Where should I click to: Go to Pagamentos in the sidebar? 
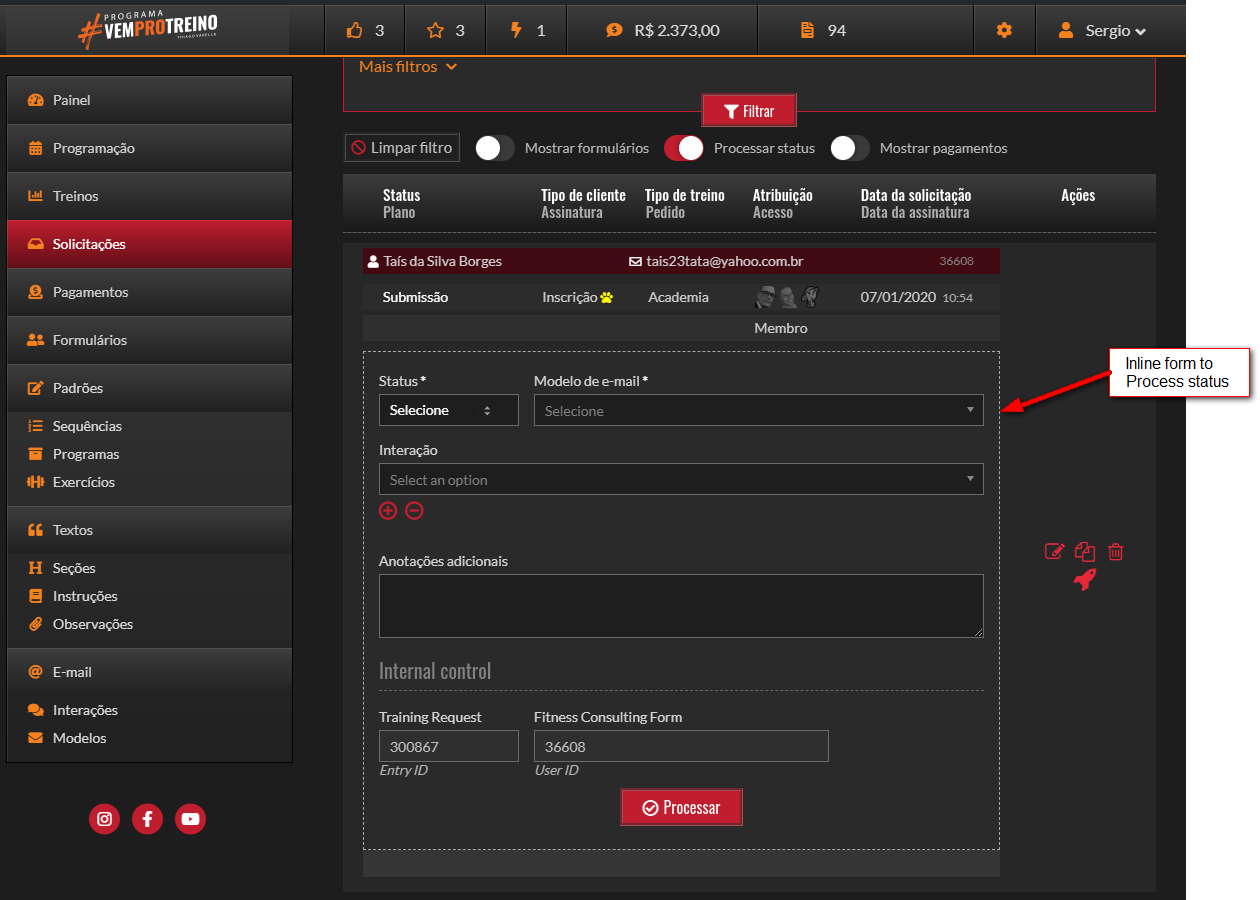pyautogui.click(x=90, y=292)
